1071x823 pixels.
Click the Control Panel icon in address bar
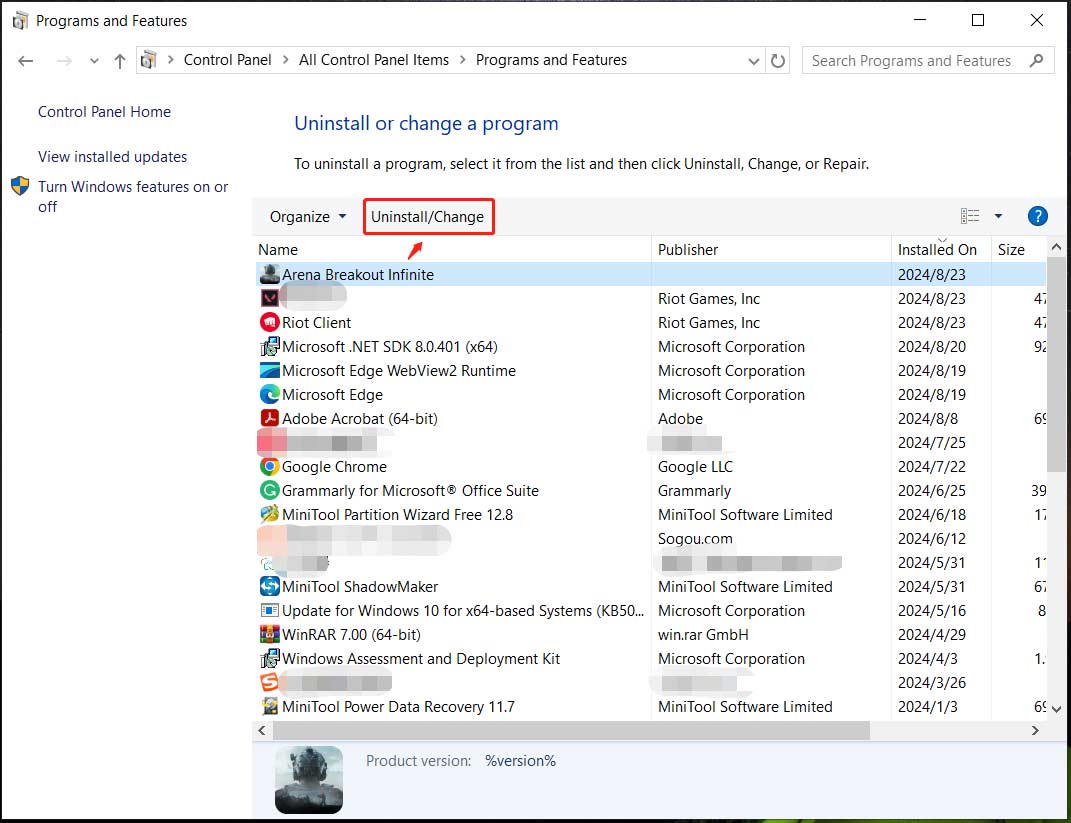tap(148, 61)
